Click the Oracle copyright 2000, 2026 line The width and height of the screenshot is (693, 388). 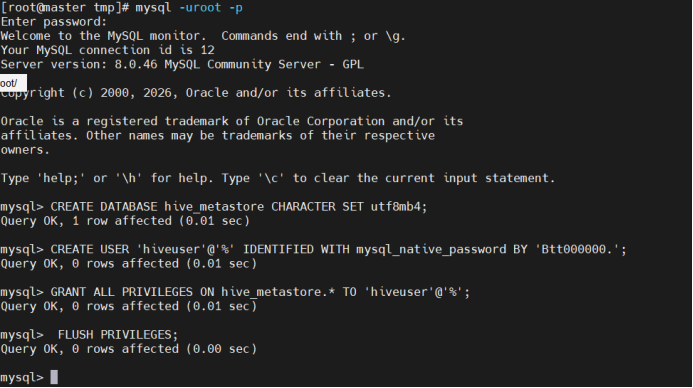[x=196, y=93]
